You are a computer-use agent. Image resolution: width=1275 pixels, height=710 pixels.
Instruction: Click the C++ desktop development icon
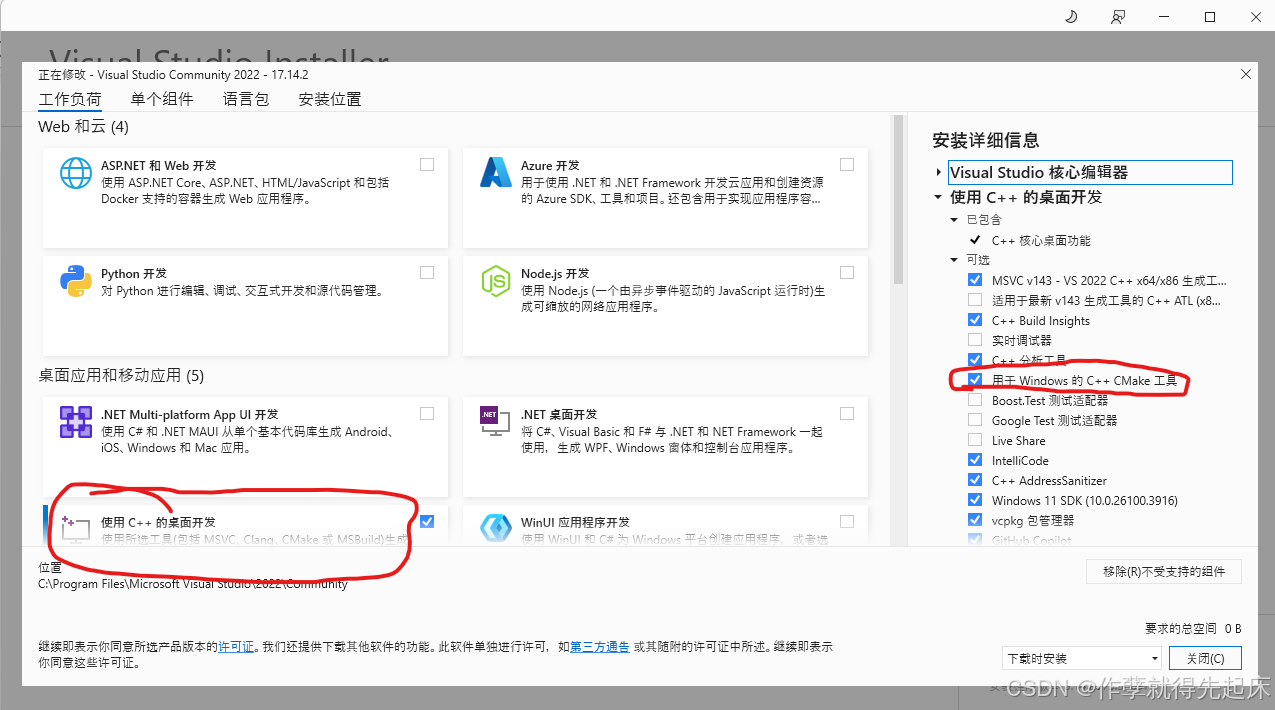[76, 528]
